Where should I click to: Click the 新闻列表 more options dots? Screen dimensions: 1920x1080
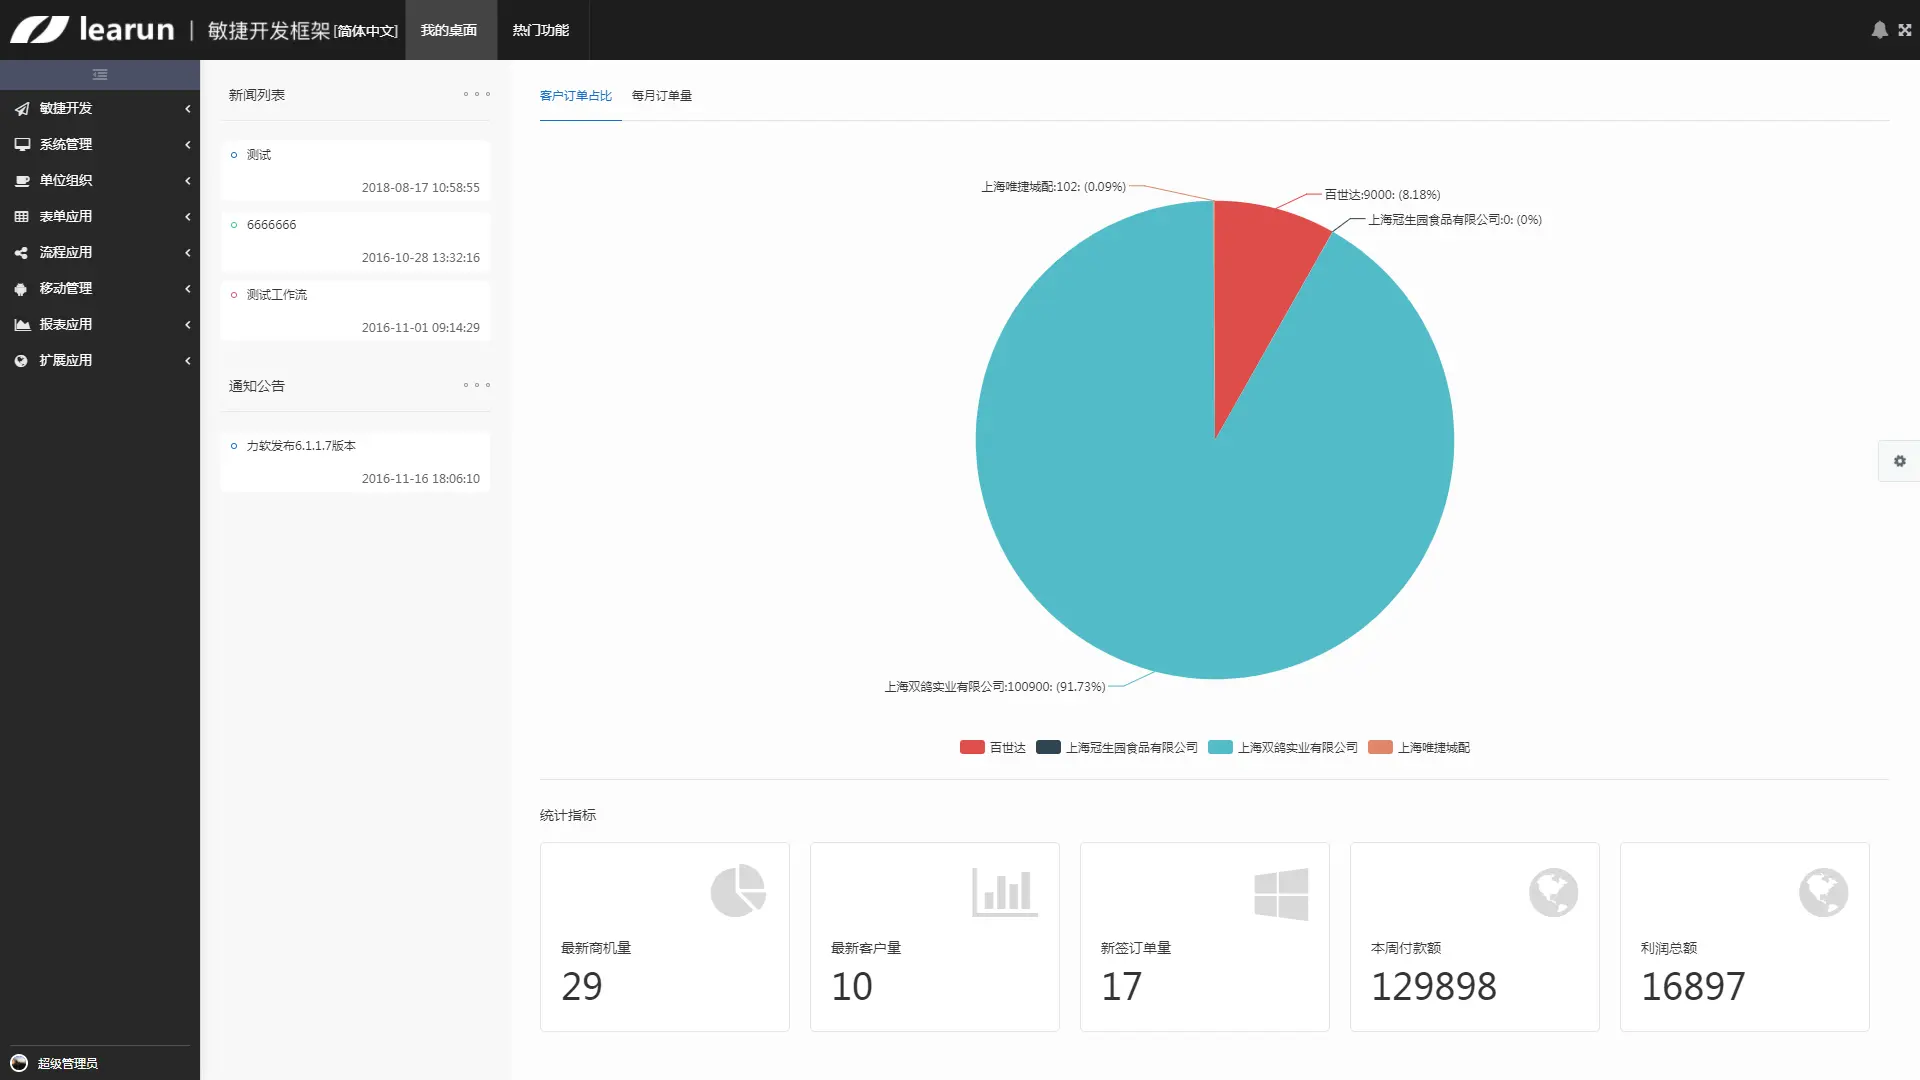coord(476,94)
